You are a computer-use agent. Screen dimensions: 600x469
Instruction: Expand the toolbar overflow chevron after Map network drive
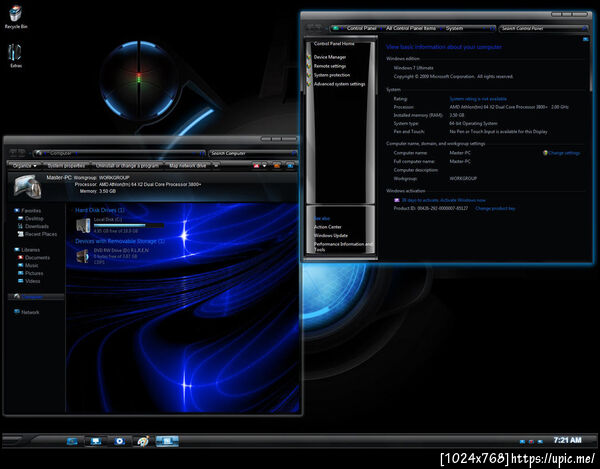point(216,166)
